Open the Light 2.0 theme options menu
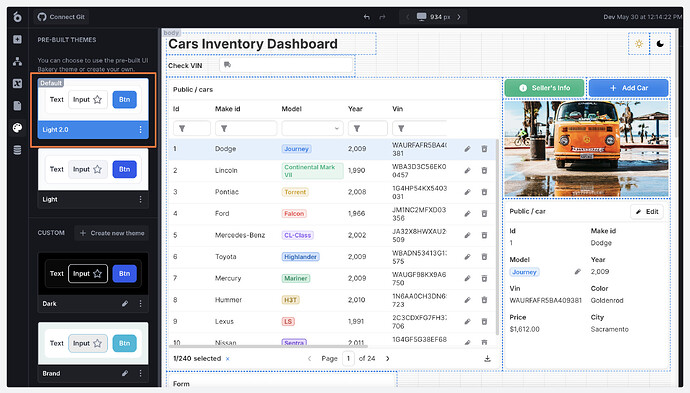This screenshot has height=393, width=690. coord(140,130)
